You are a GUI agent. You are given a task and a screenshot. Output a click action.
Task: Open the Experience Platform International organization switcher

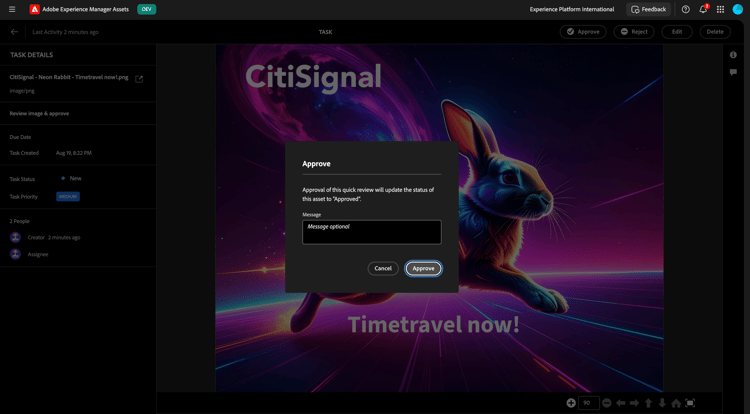point(572,9)
